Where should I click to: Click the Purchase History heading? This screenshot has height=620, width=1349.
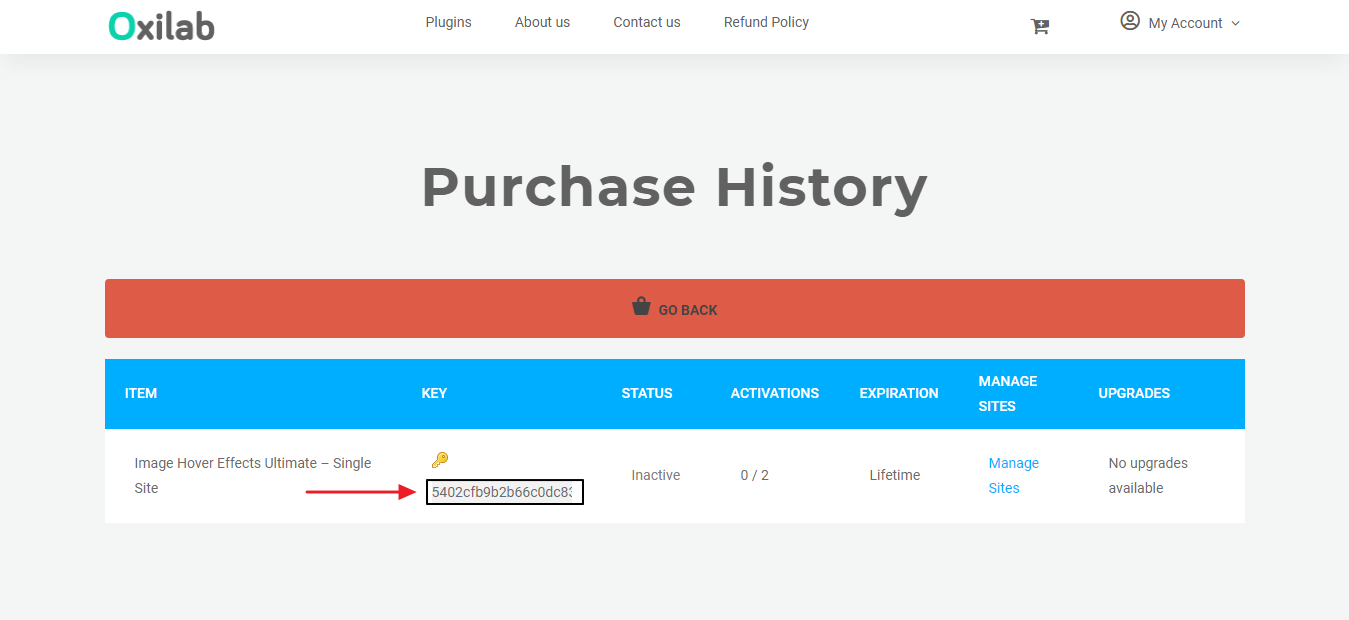pyautogui.click(x=674, y=186)
